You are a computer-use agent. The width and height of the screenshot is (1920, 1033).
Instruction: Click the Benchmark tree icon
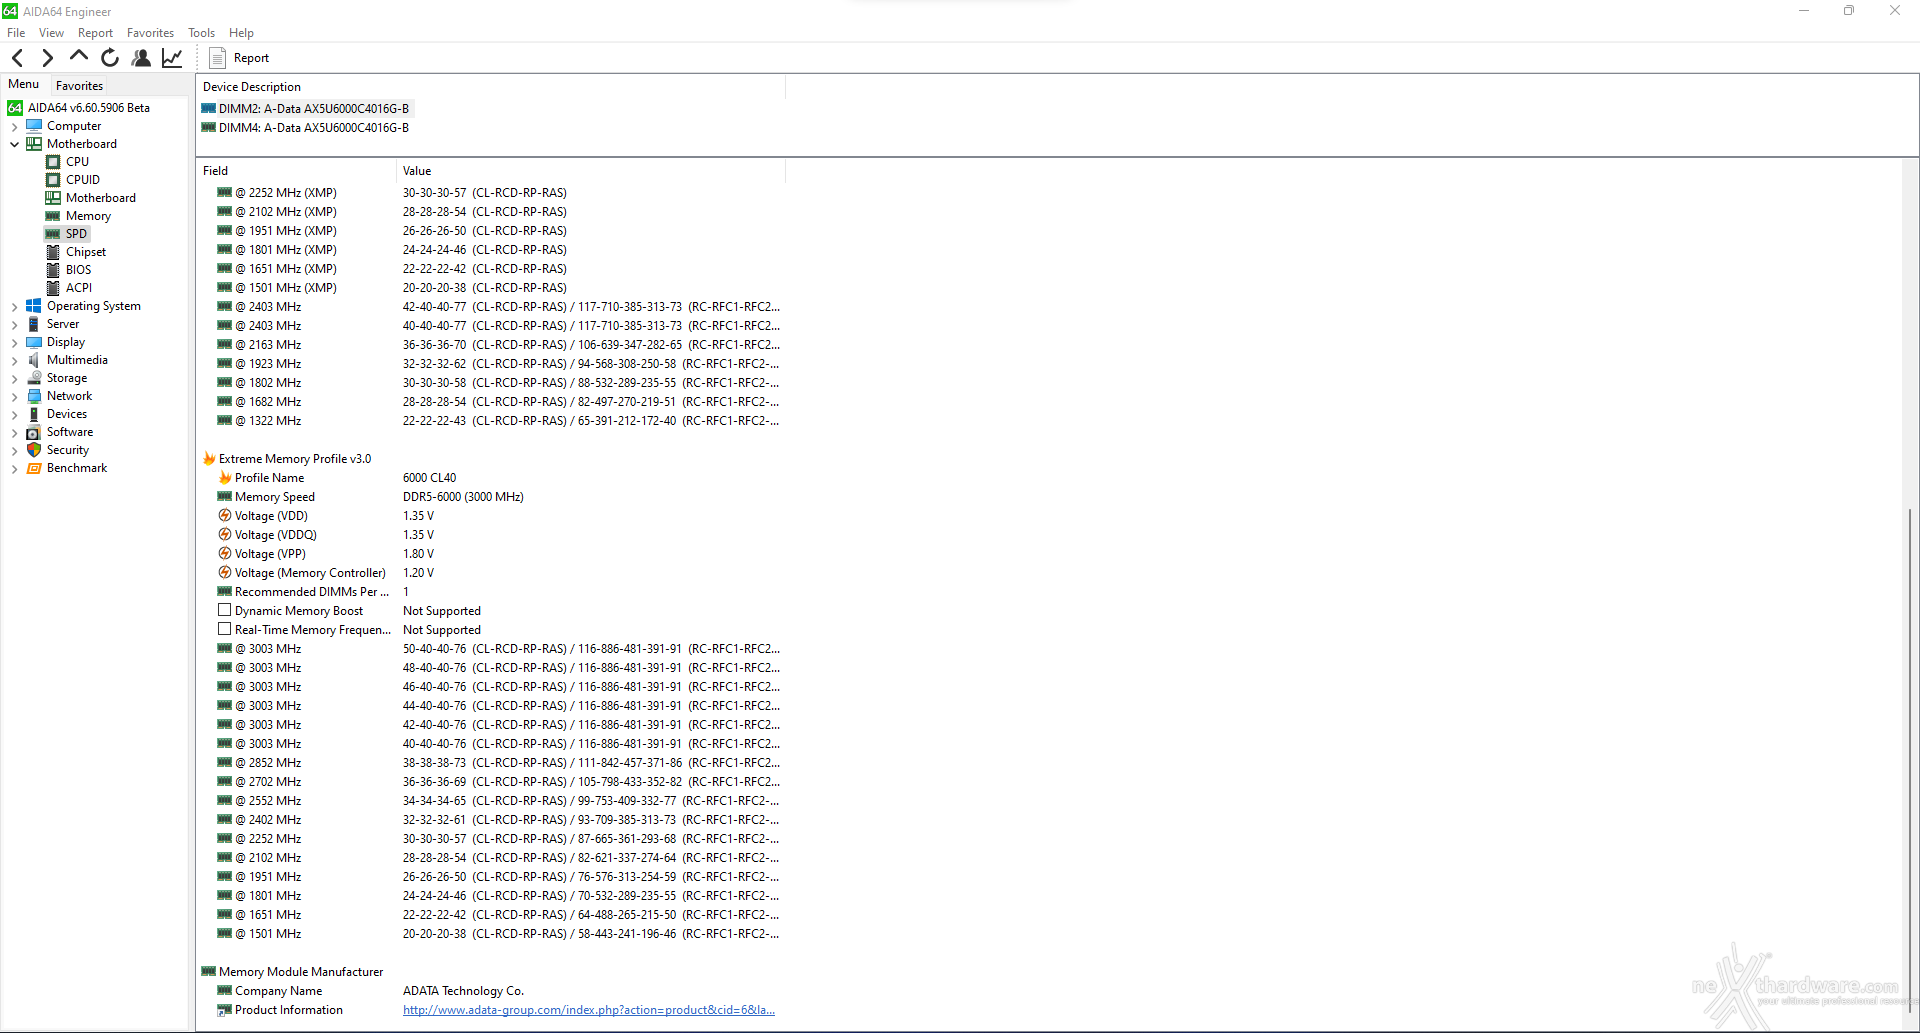pos(34,468)
